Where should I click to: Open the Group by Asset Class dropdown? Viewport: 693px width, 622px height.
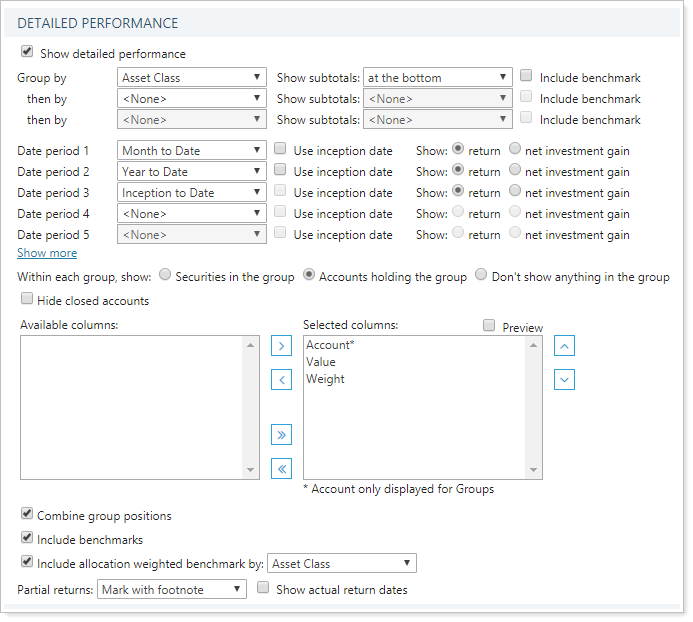coord(191,77)
